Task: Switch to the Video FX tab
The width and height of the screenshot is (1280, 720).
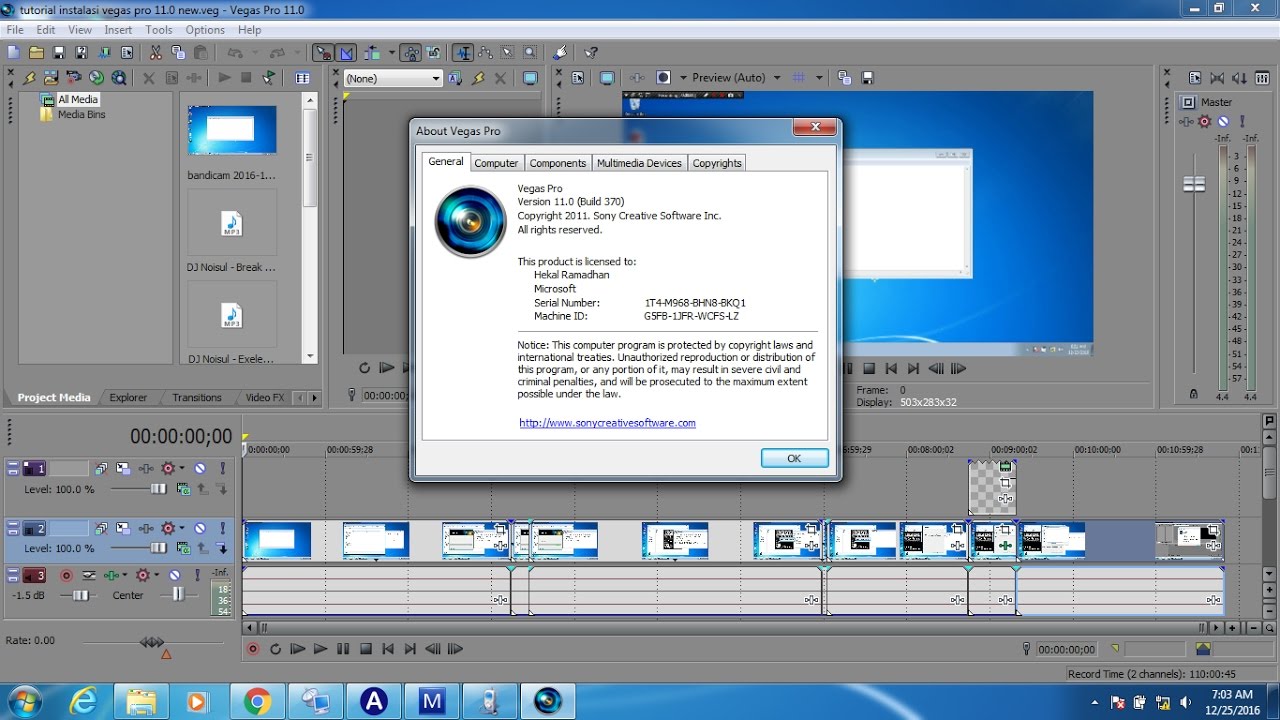Action: (265, 397)
